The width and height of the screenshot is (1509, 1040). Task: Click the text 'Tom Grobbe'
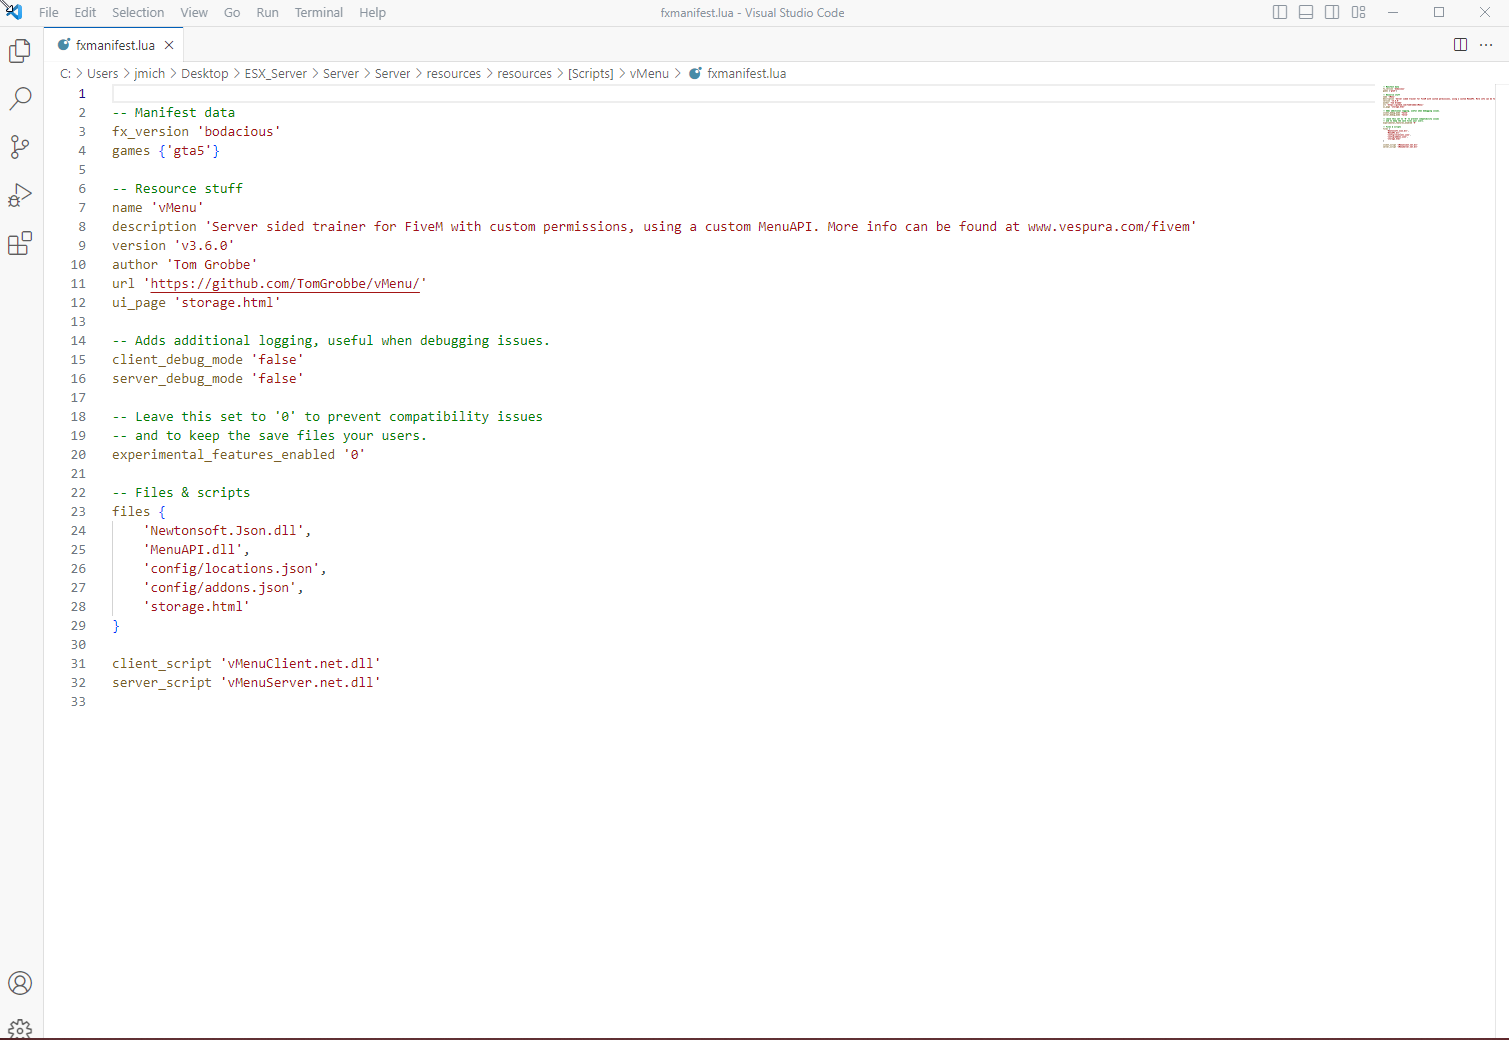pos(212,265)
